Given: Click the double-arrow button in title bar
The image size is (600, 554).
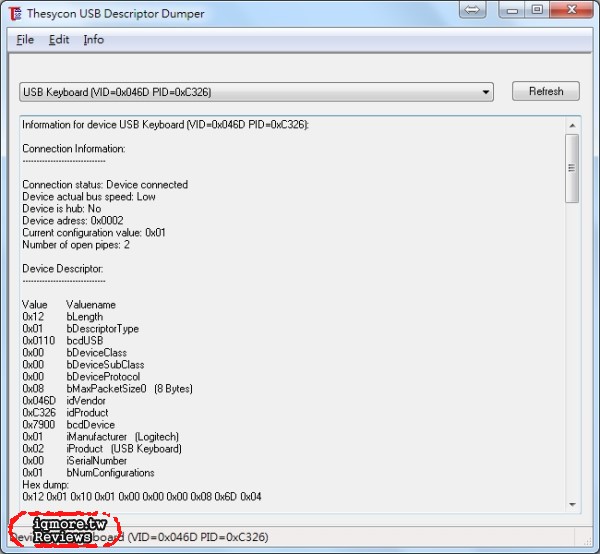Looking at the screenshot, I should point(473,10).
